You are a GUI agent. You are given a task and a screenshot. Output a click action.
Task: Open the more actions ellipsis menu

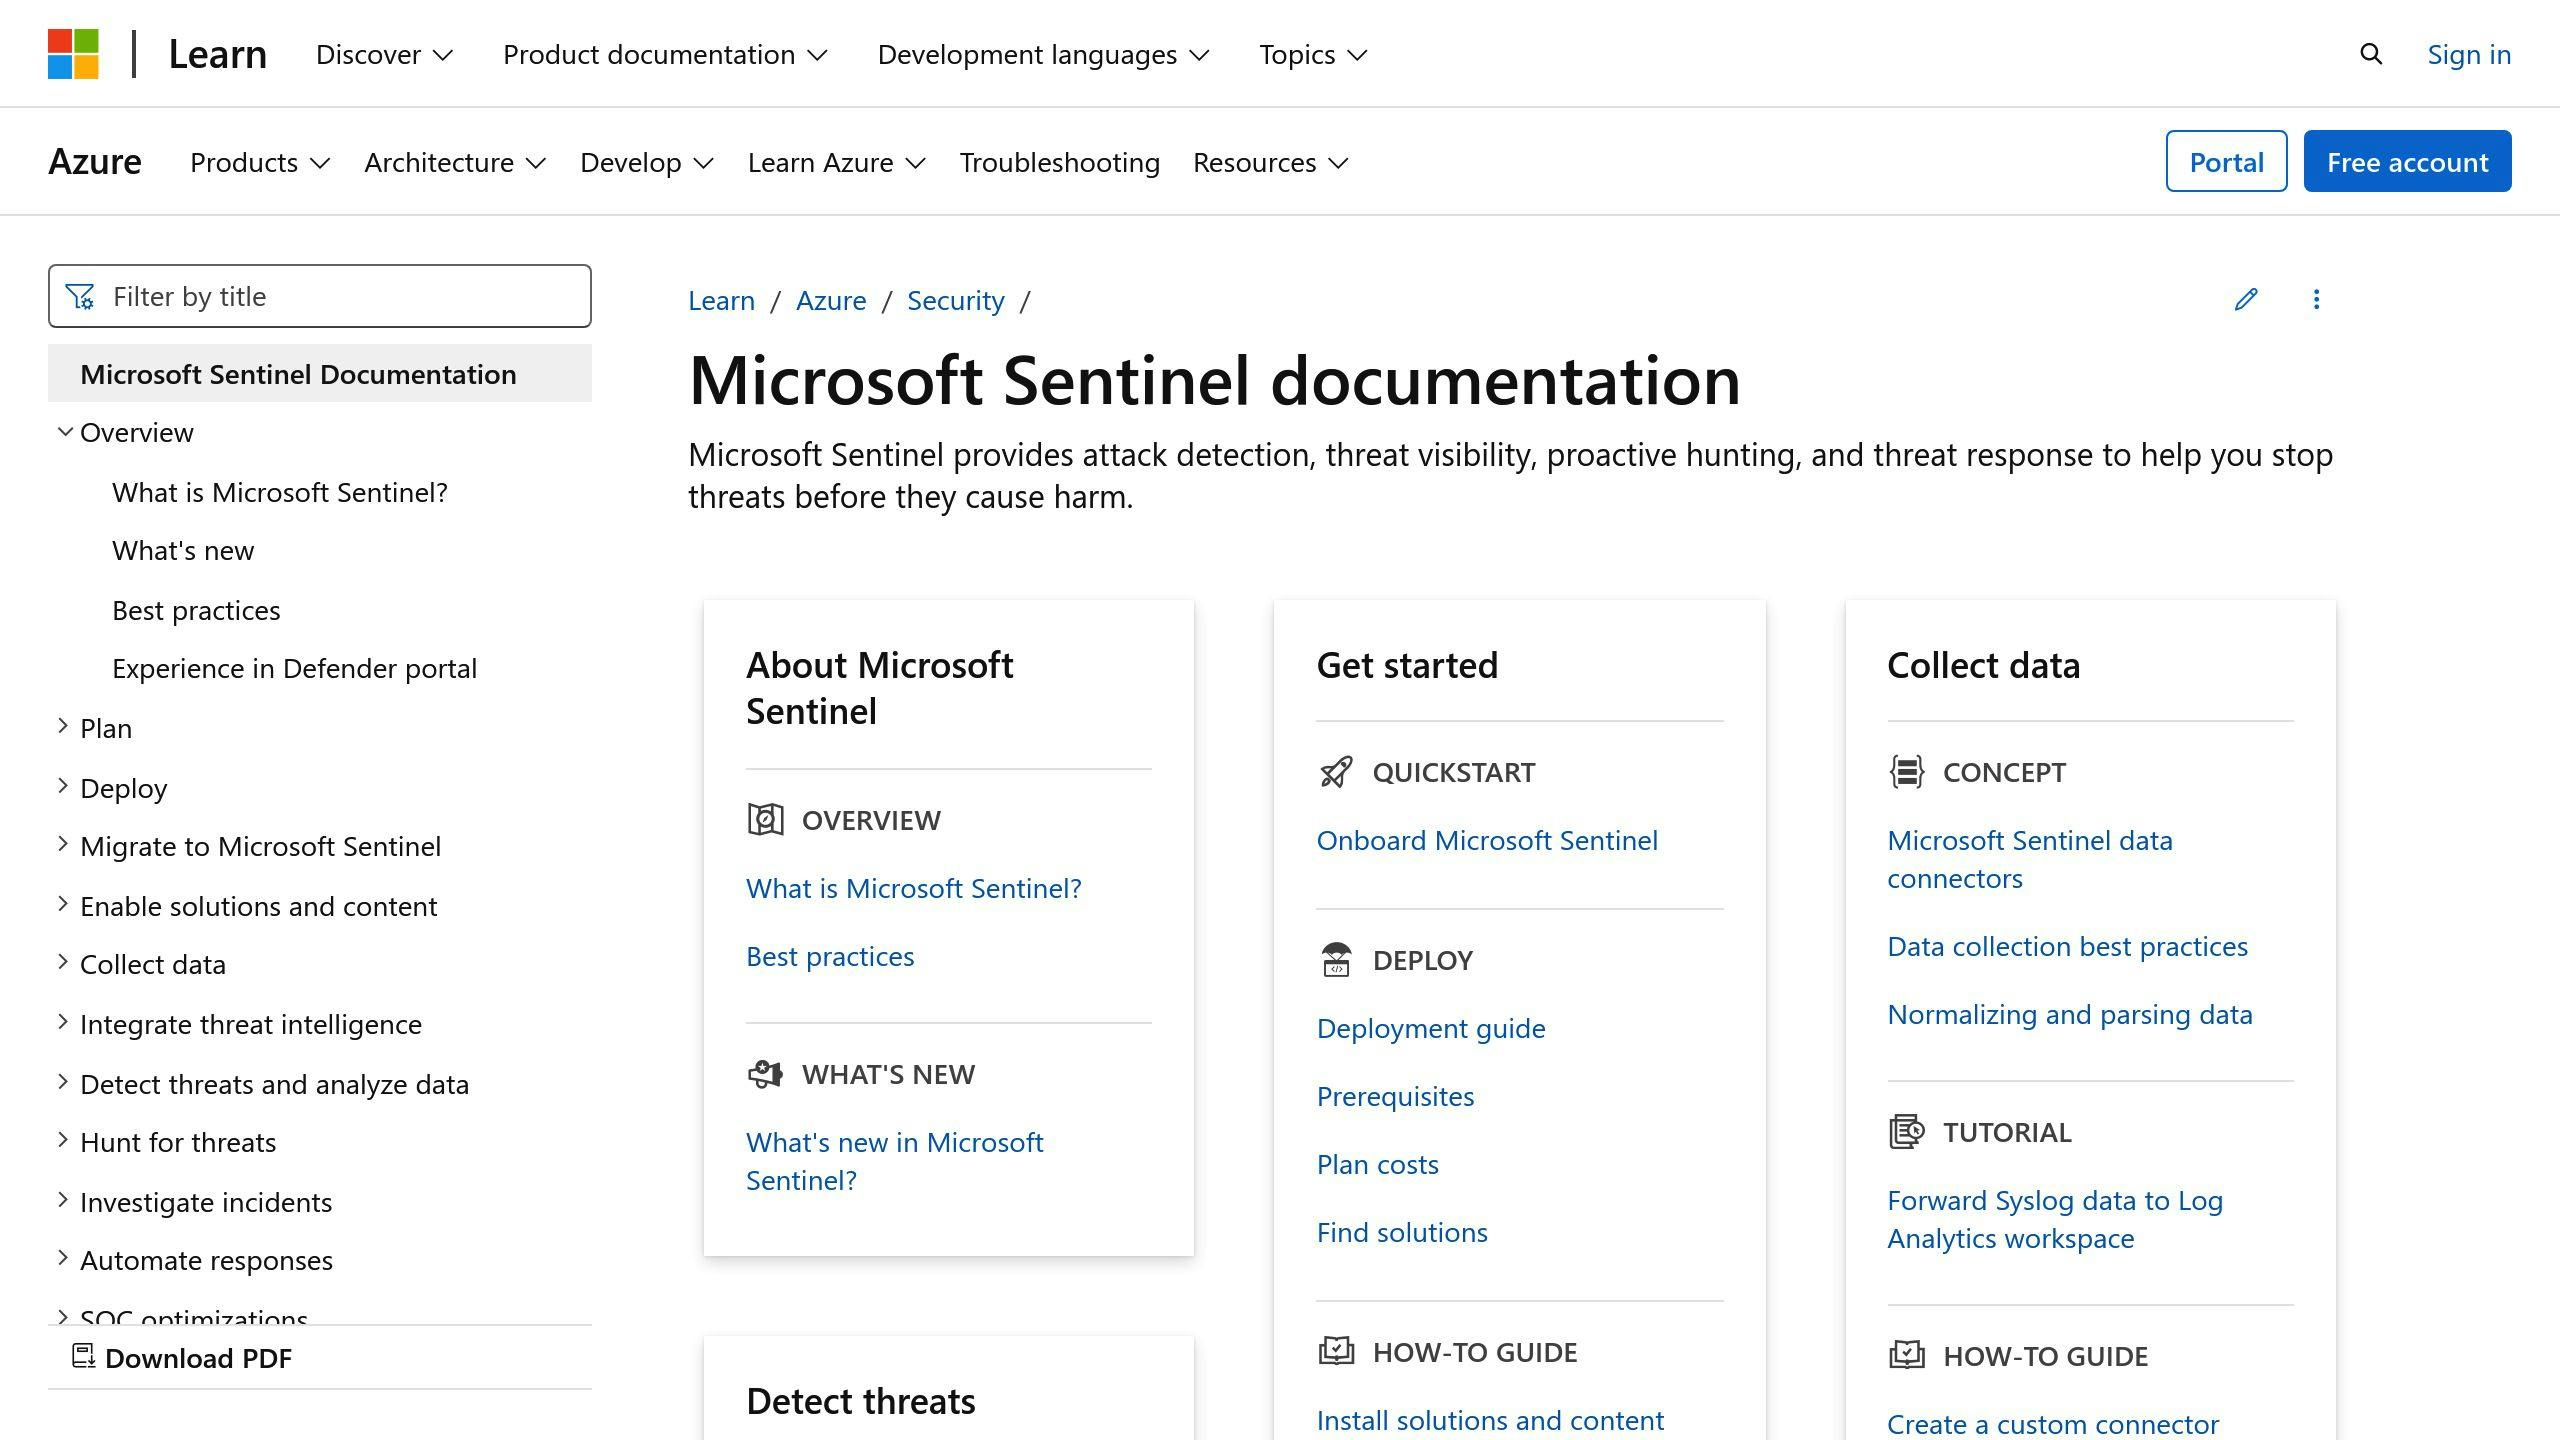click(x=2316, y=299)
